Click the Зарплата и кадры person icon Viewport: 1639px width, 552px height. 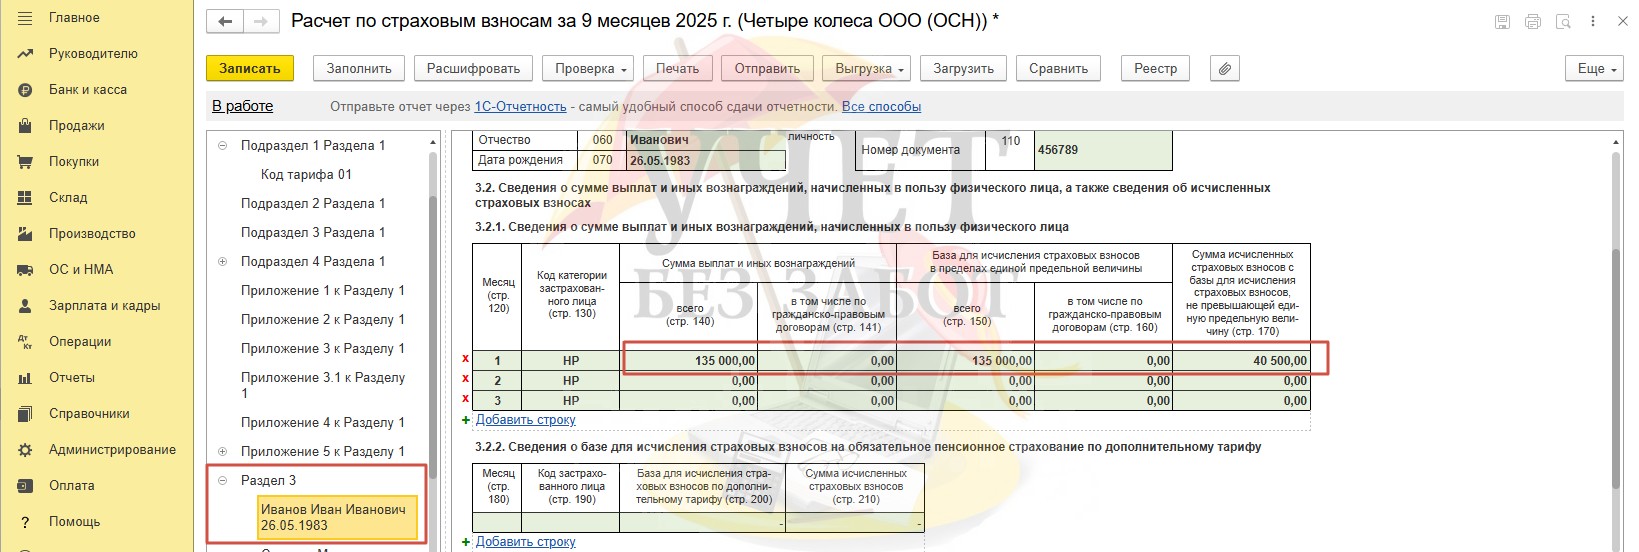click(x=26, y=306)
